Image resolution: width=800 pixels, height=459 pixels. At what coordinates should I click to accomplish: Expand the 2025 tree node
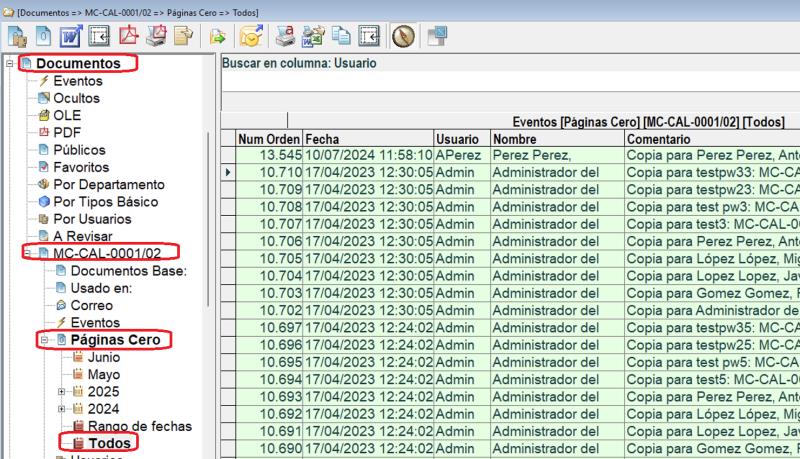[x=62, y=392]
